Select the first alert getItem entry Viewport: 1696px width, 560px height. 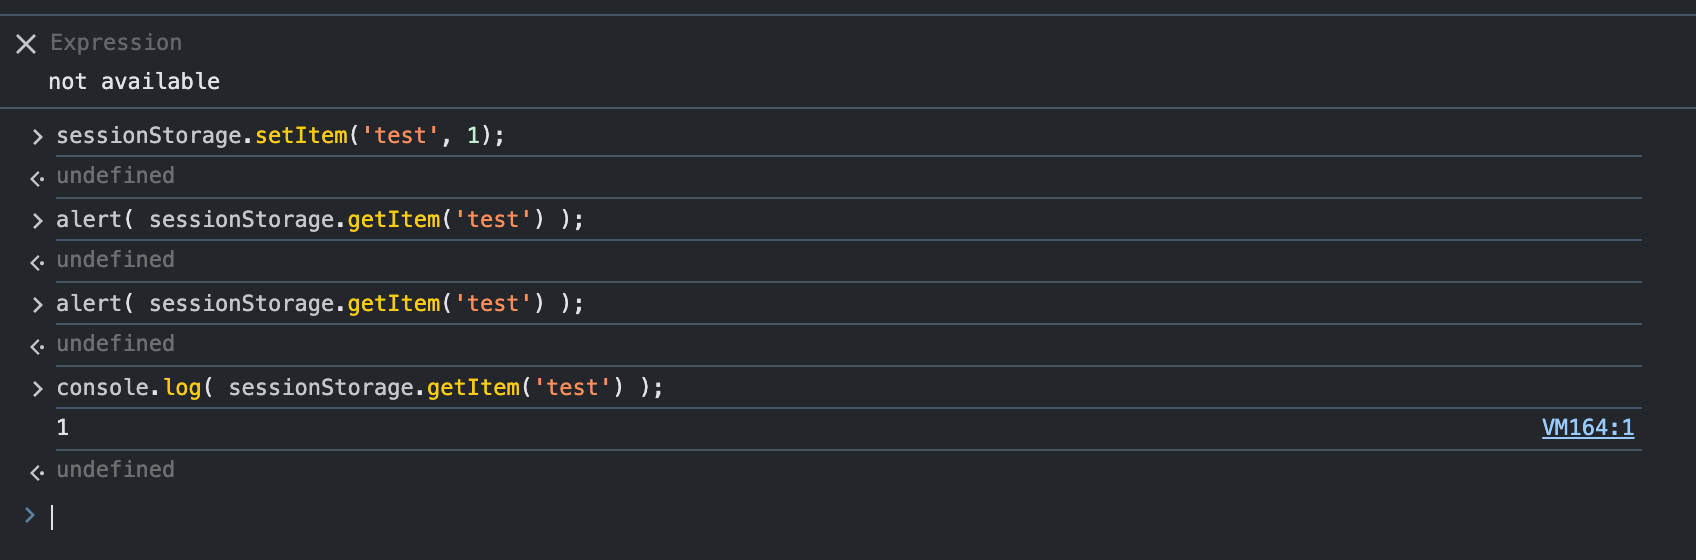[x=320, y=220]
